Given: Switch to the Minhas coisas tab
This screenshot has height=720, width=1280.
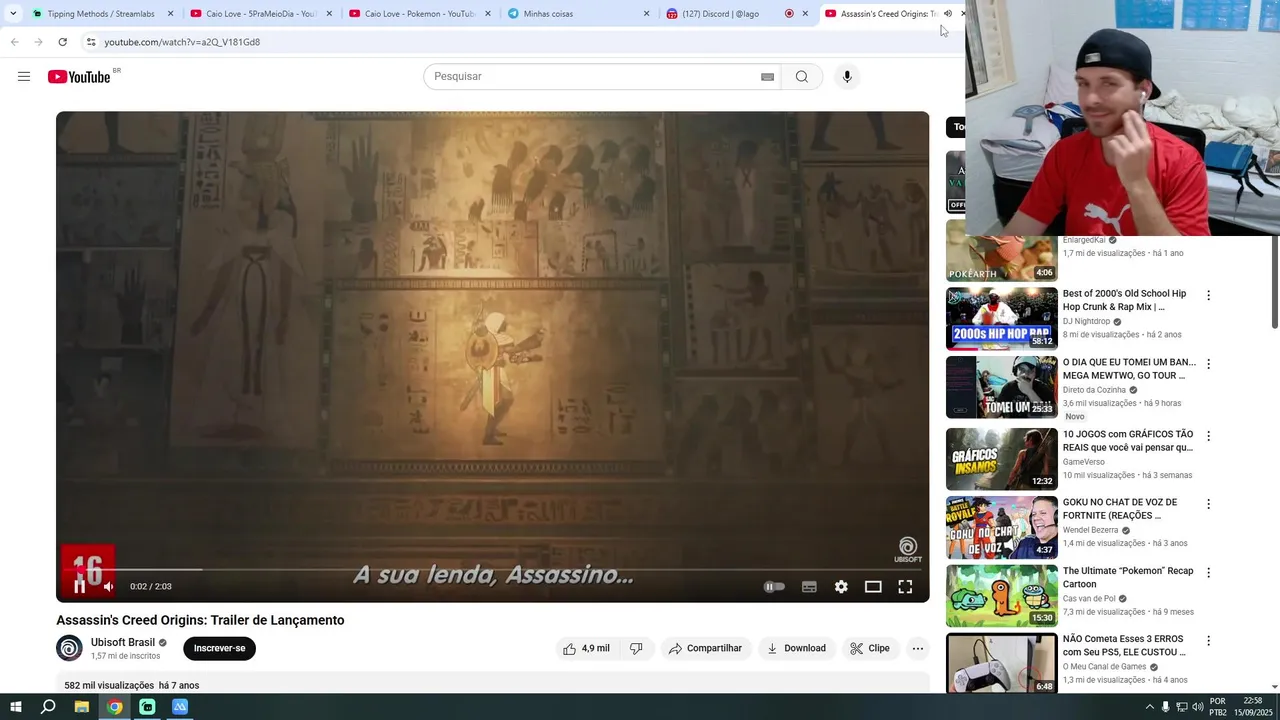Looking at the screenshot, I should click(577, 14).
